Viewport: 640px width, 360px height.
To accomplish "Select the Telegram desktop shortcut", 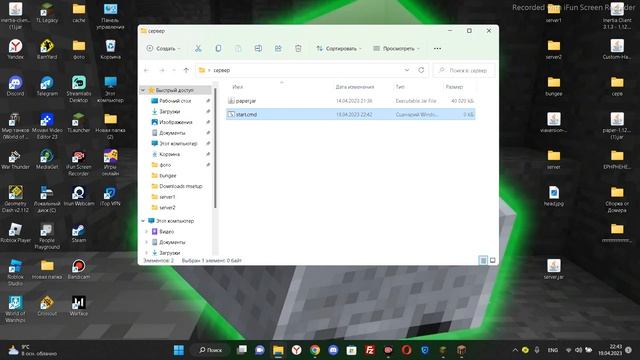I will pyautogui.click(x=47, y=86).
